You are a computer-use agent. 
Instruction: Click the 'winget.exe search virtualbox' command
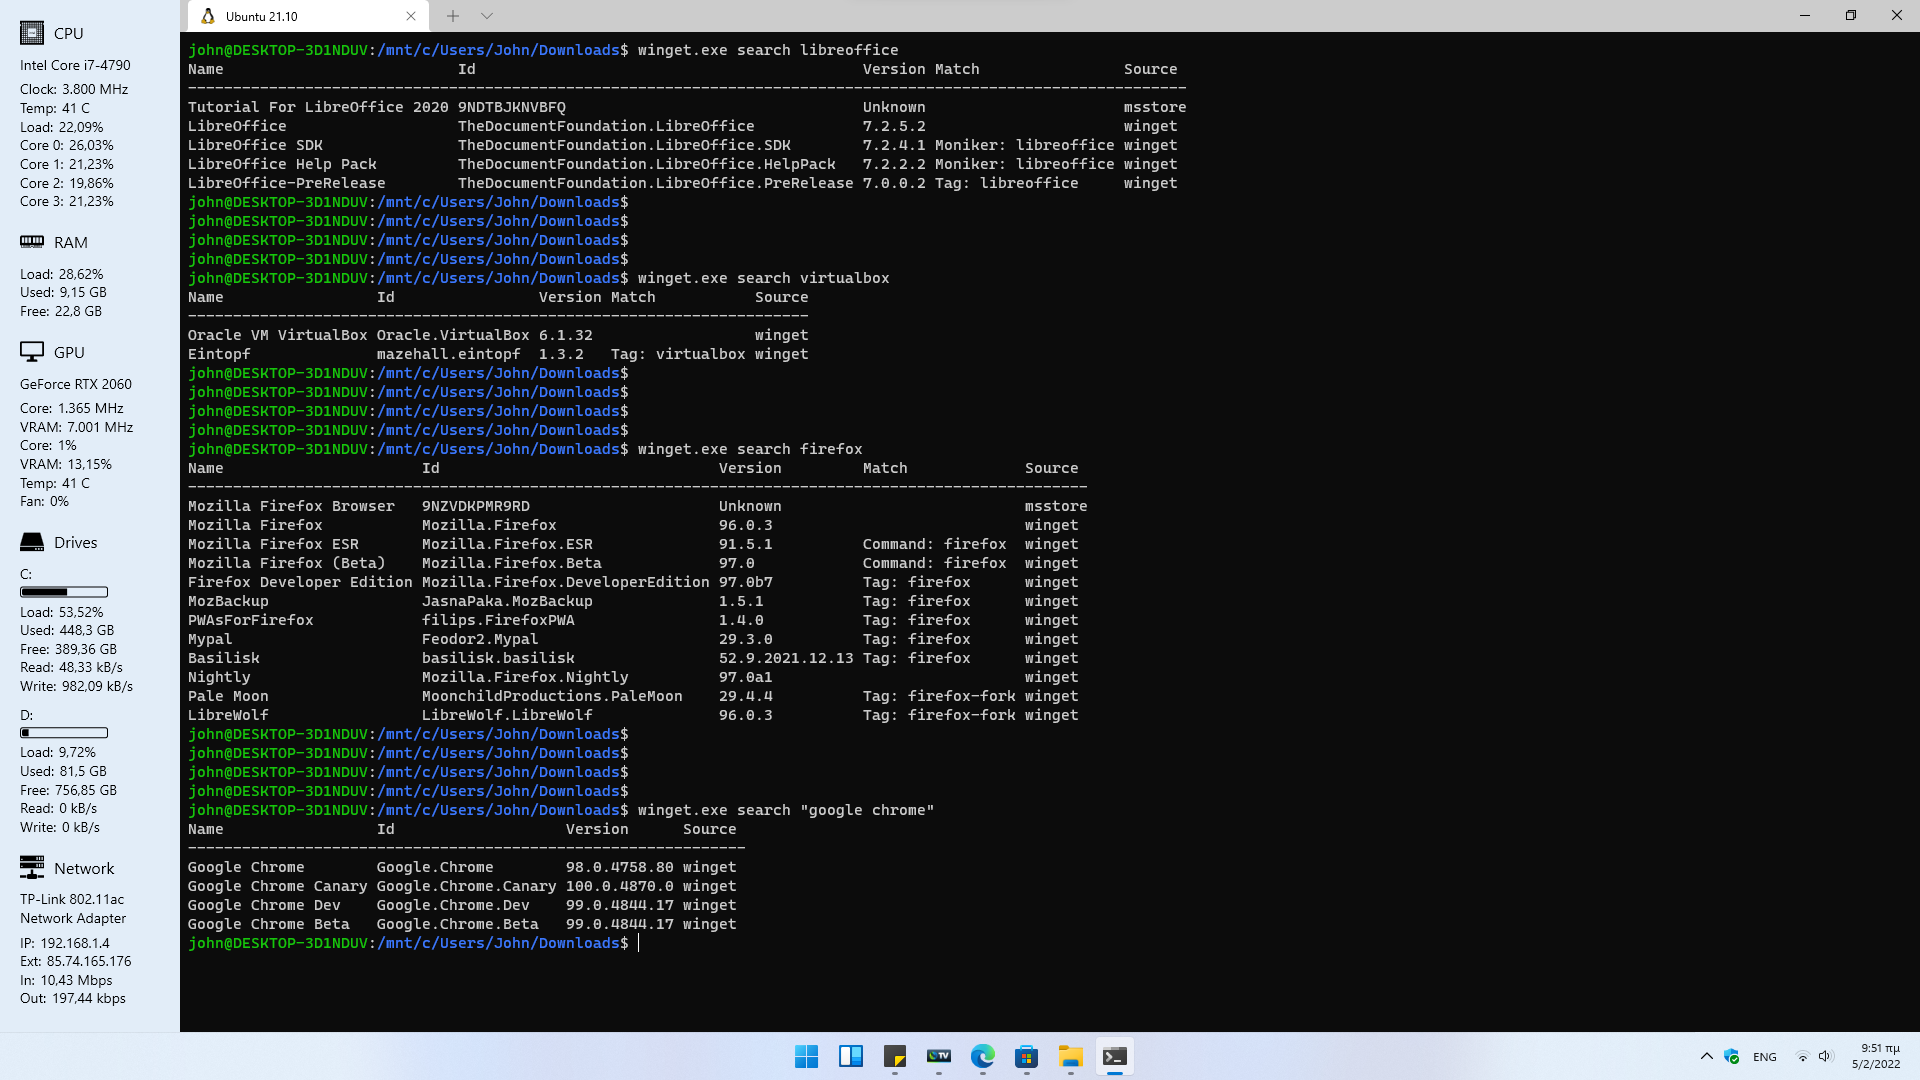coord(763,278)
